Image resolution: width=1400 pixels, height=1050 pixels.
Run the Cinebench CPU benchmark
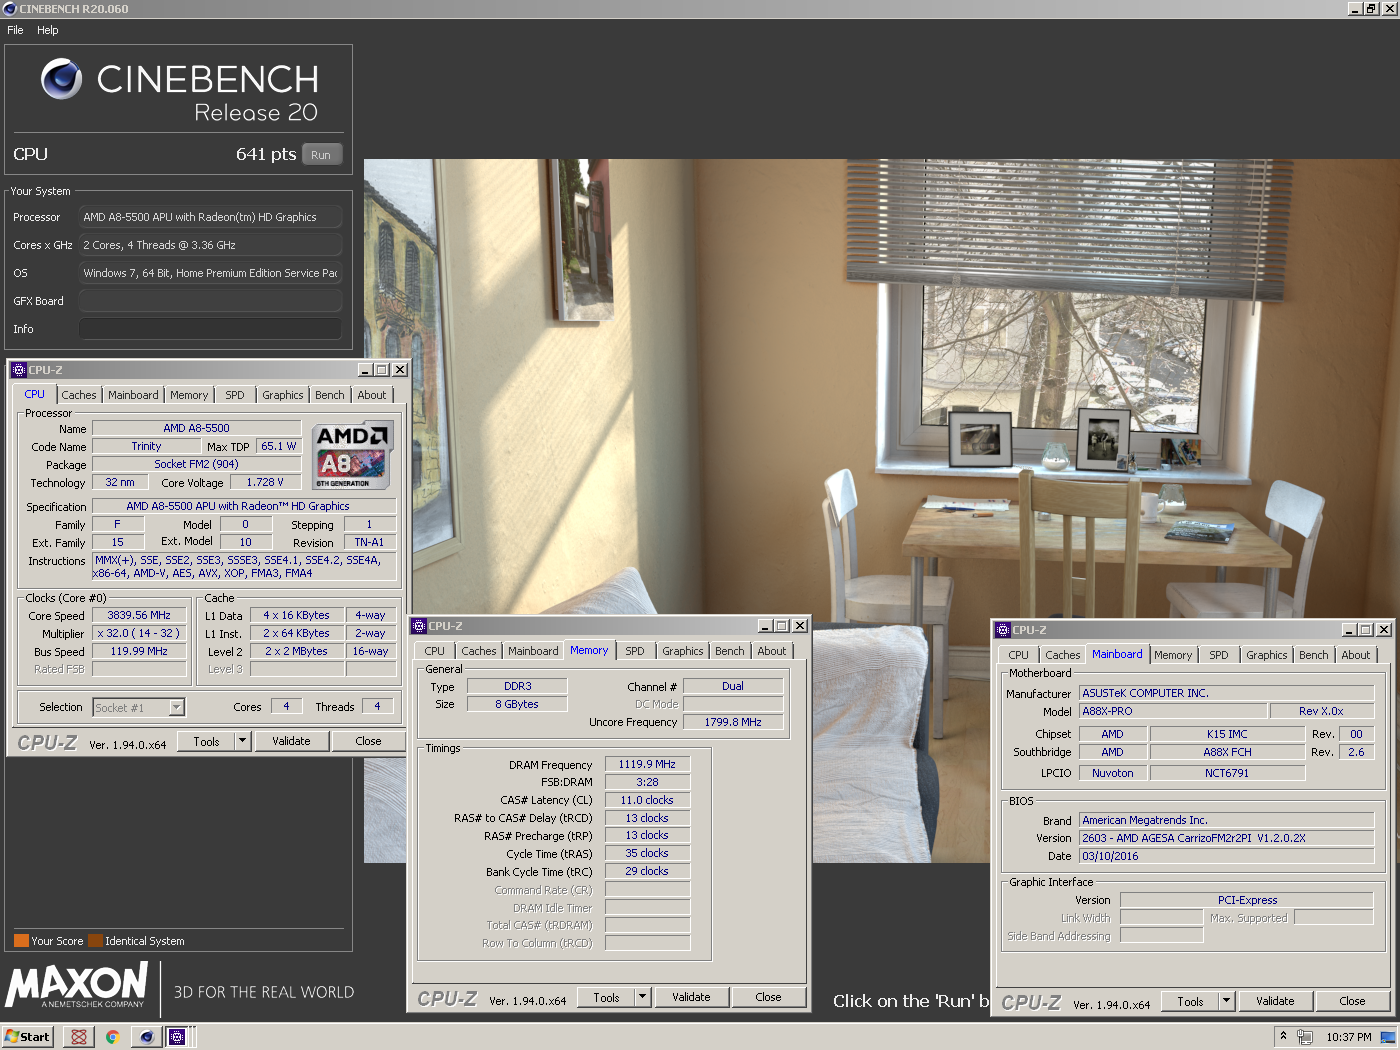[x=321, y=155]
